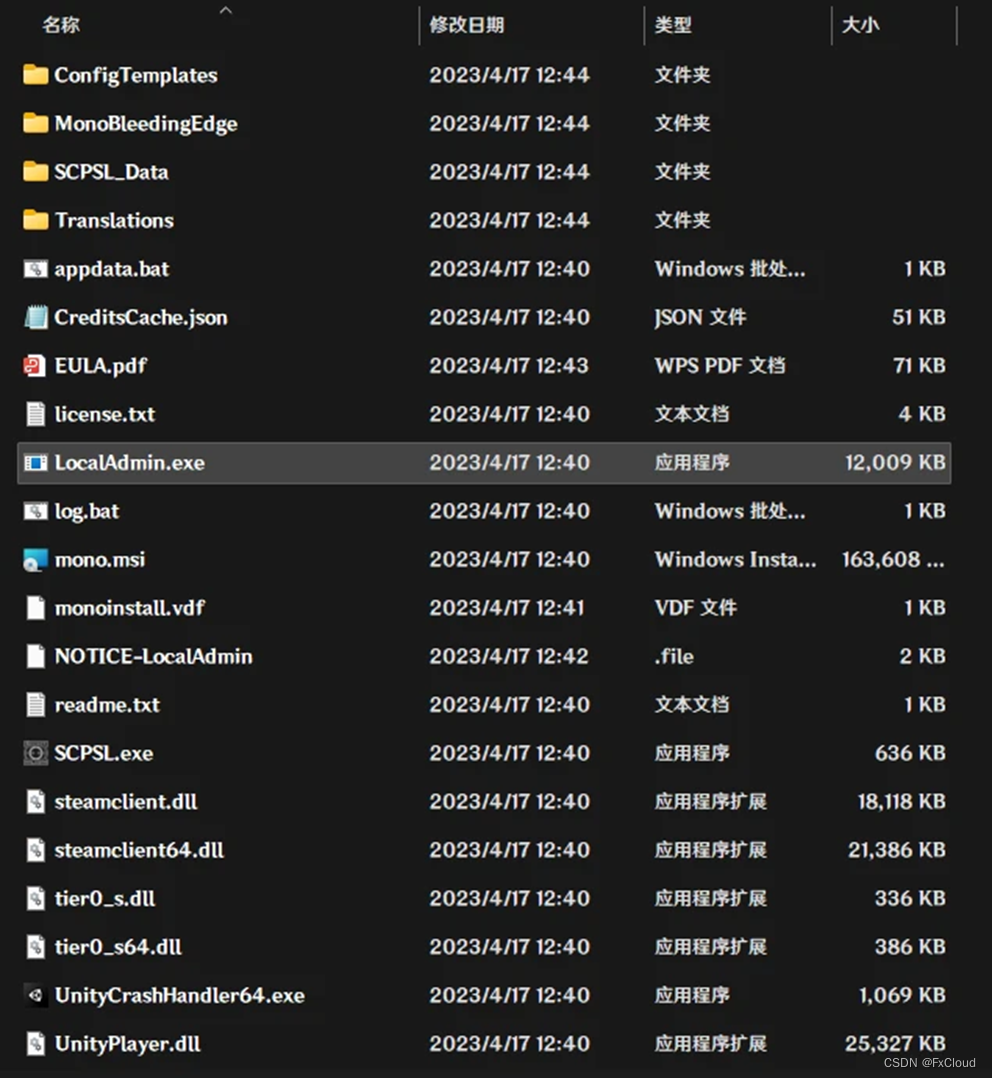Click the MonoBleedingEdge folder icon
Image resolution: width=992 pixels, height=1078 pixels.
tap(35, 123)
